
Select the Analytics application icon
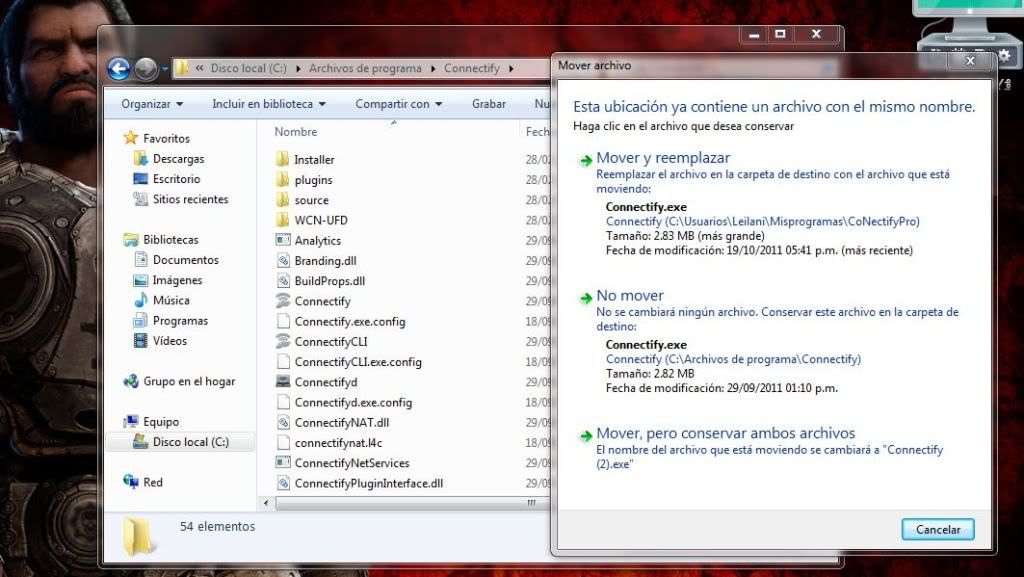coord(283,240)
